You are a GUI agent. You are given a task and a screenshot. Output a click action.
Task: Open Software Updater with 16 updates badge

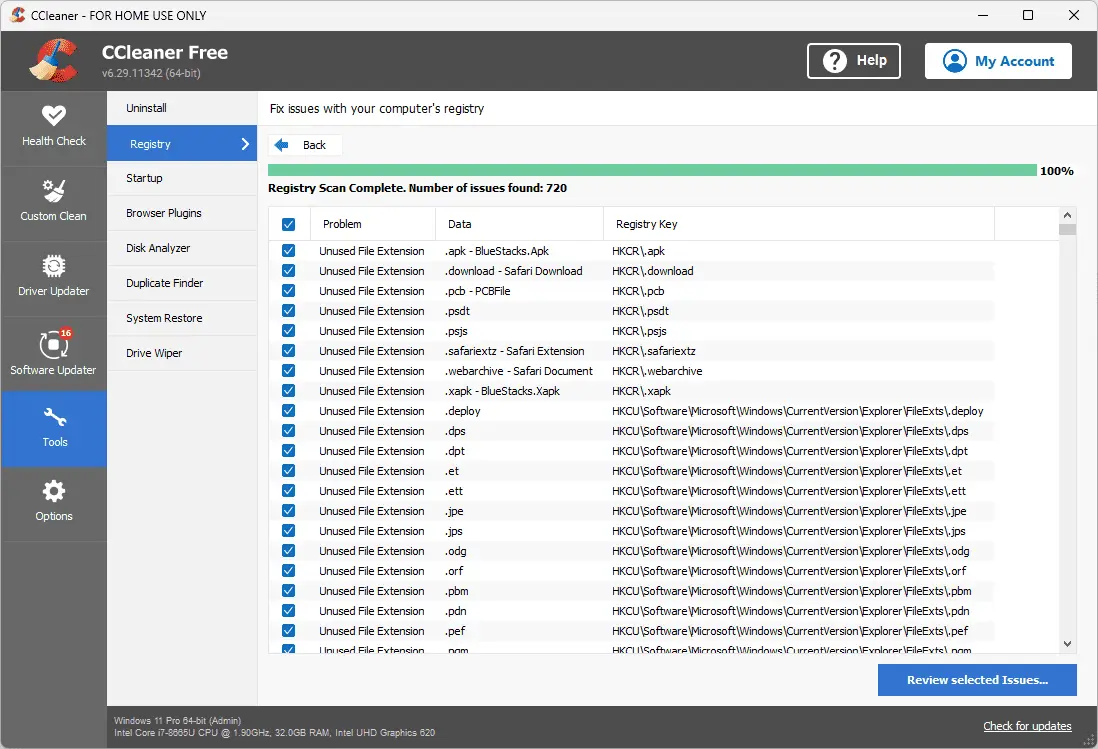(54, 353)
